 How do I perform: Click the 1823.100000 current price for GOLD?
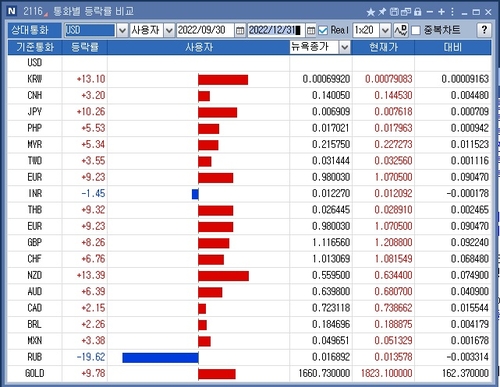387,373
